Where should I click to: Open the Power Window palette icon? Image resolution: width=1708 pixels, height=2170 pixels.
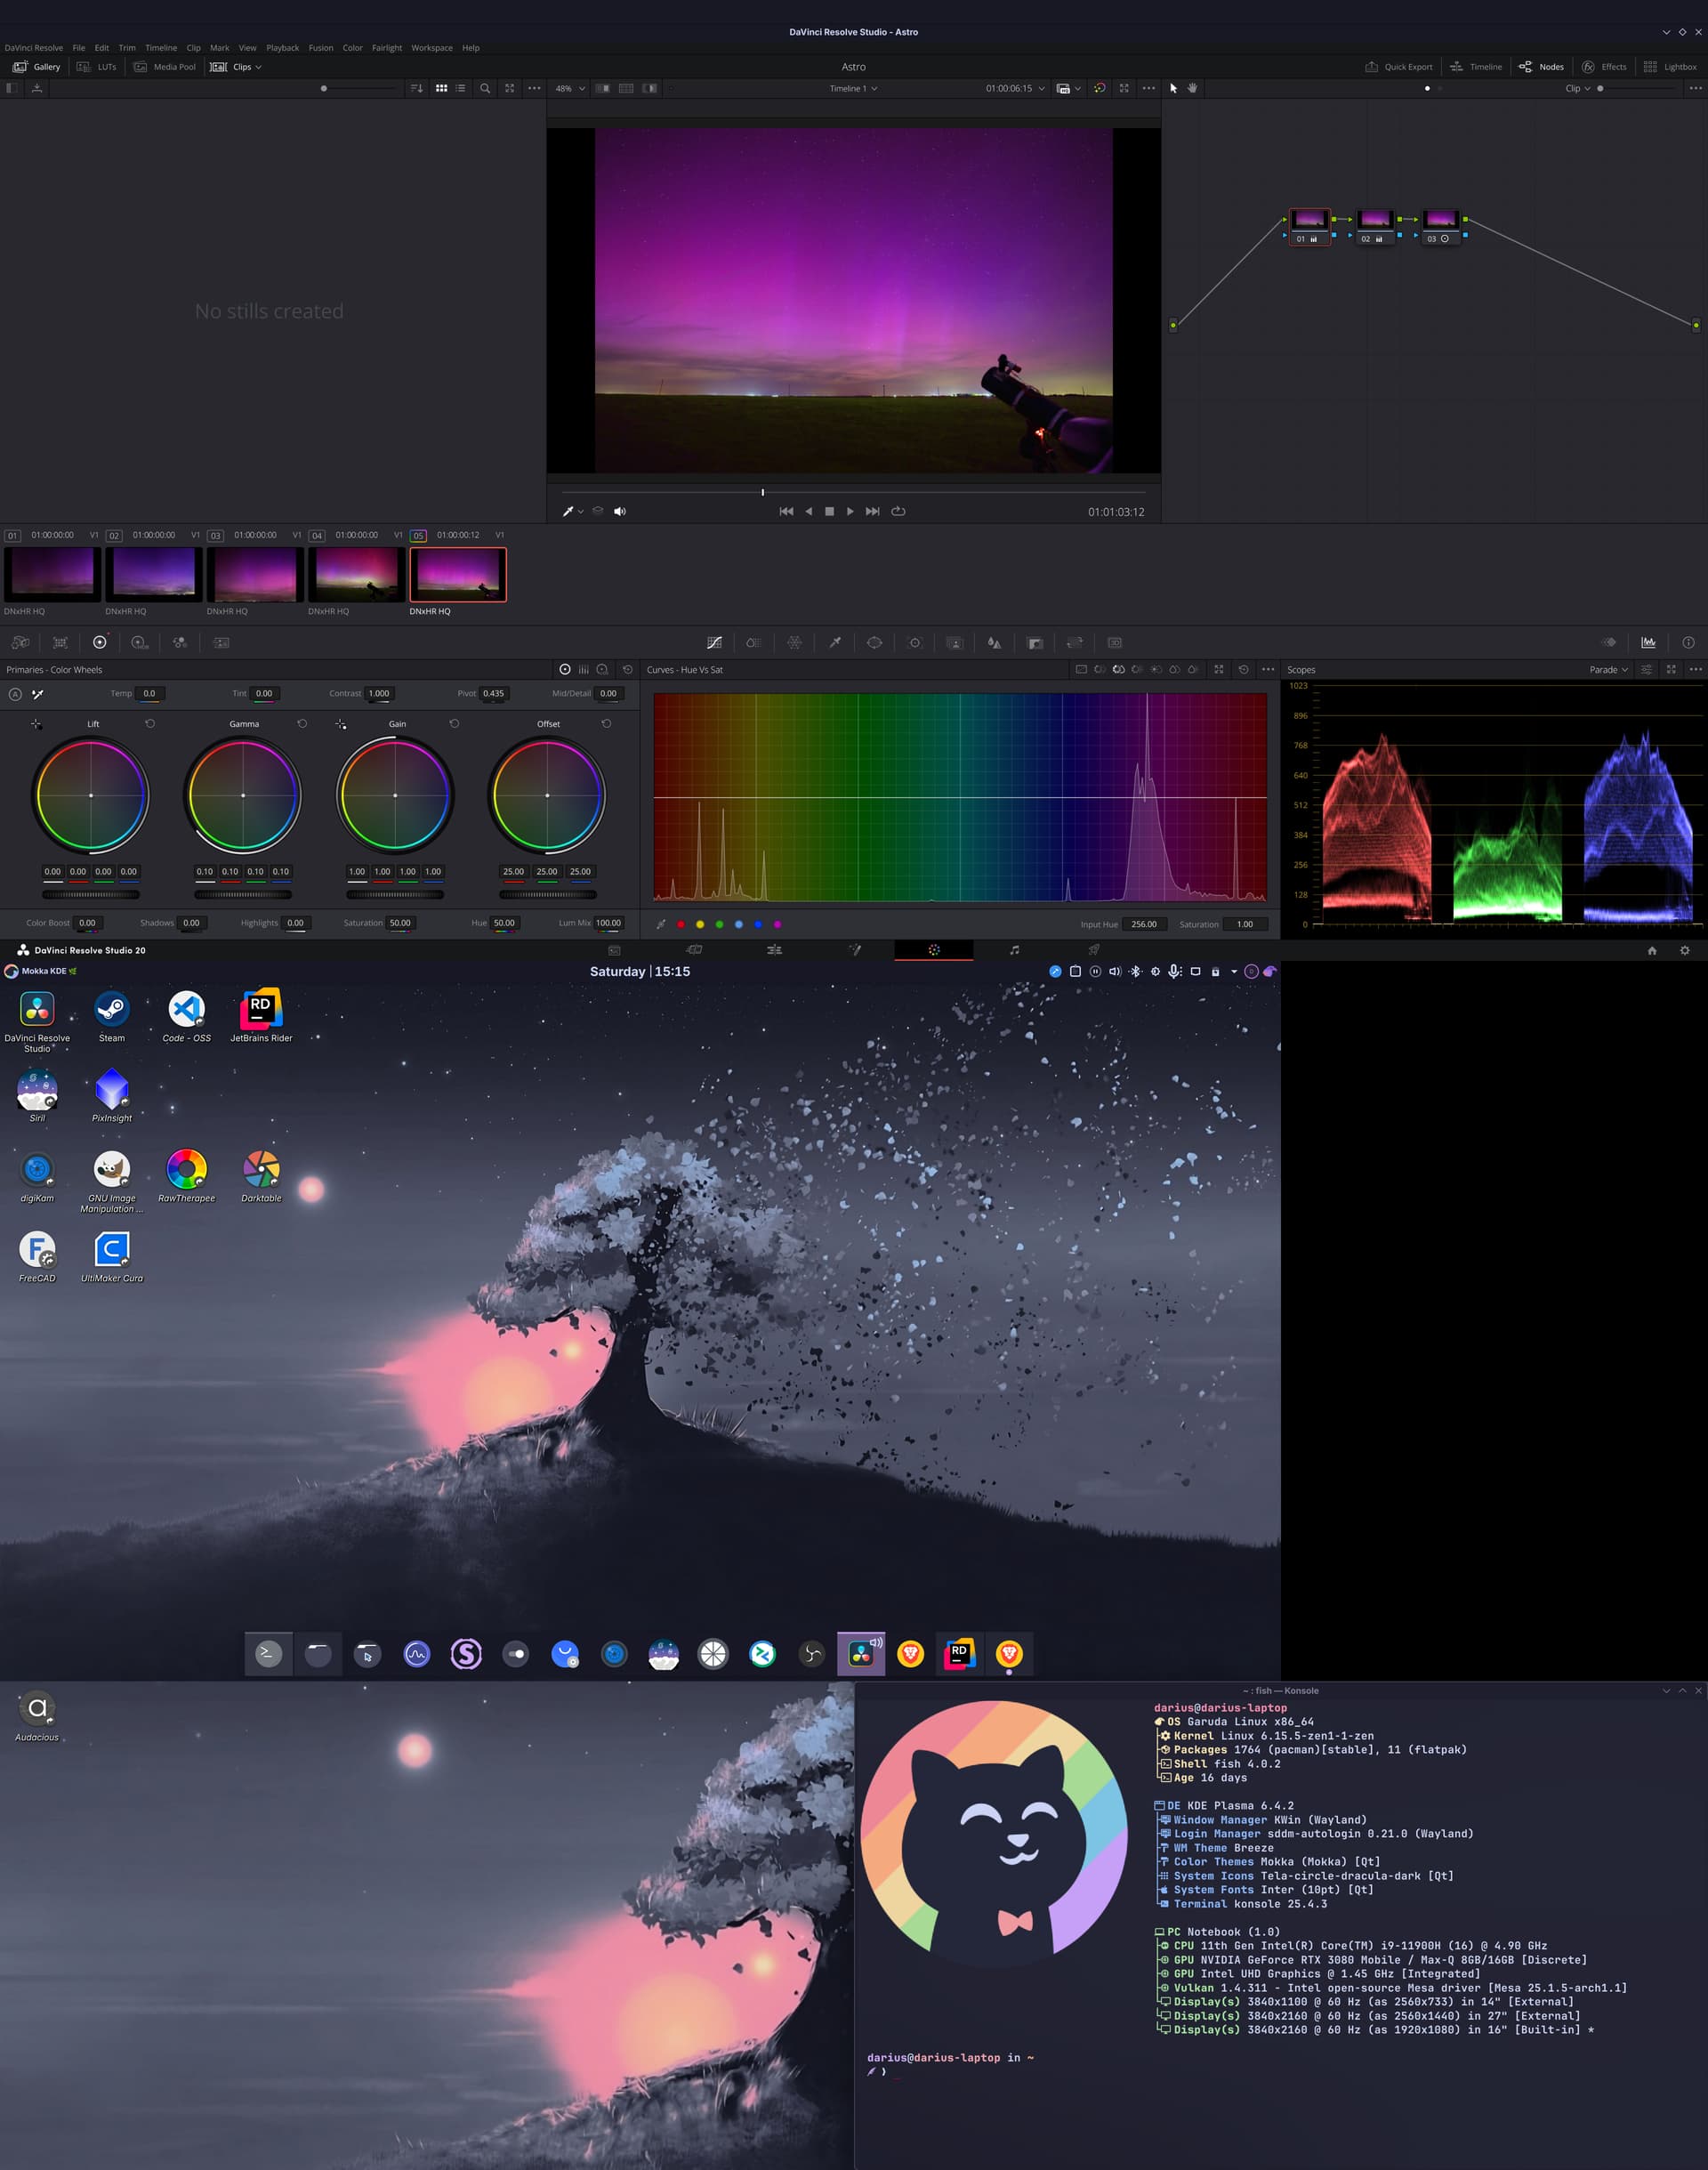(874, 643)
